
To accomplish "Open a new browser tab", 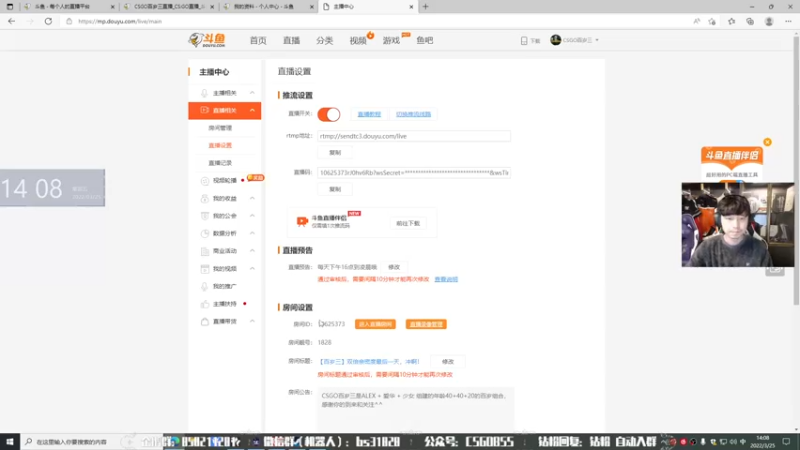I will [x=426, y=7].
